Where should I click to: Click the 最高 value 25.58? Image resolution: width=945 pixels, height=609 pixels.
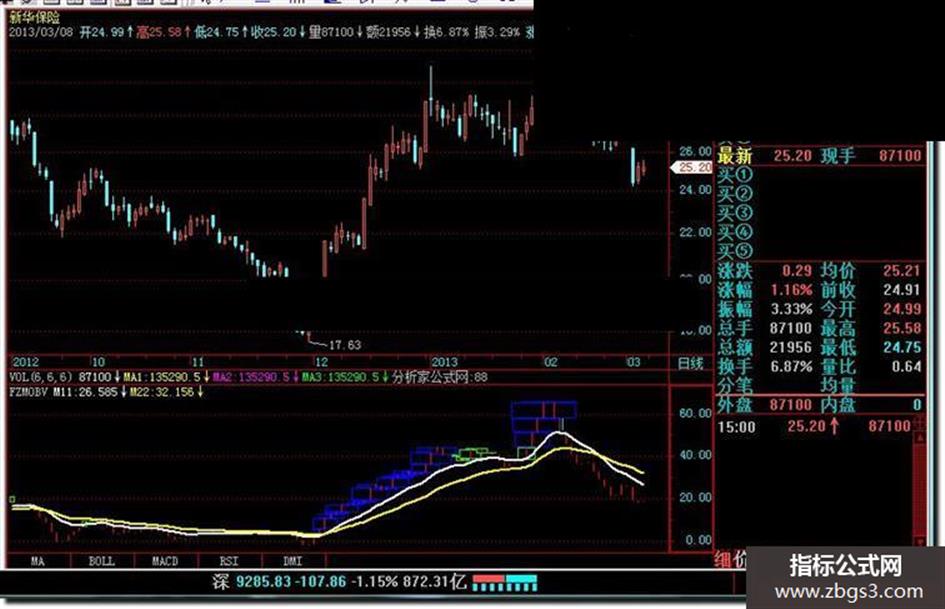pos(902,329)
